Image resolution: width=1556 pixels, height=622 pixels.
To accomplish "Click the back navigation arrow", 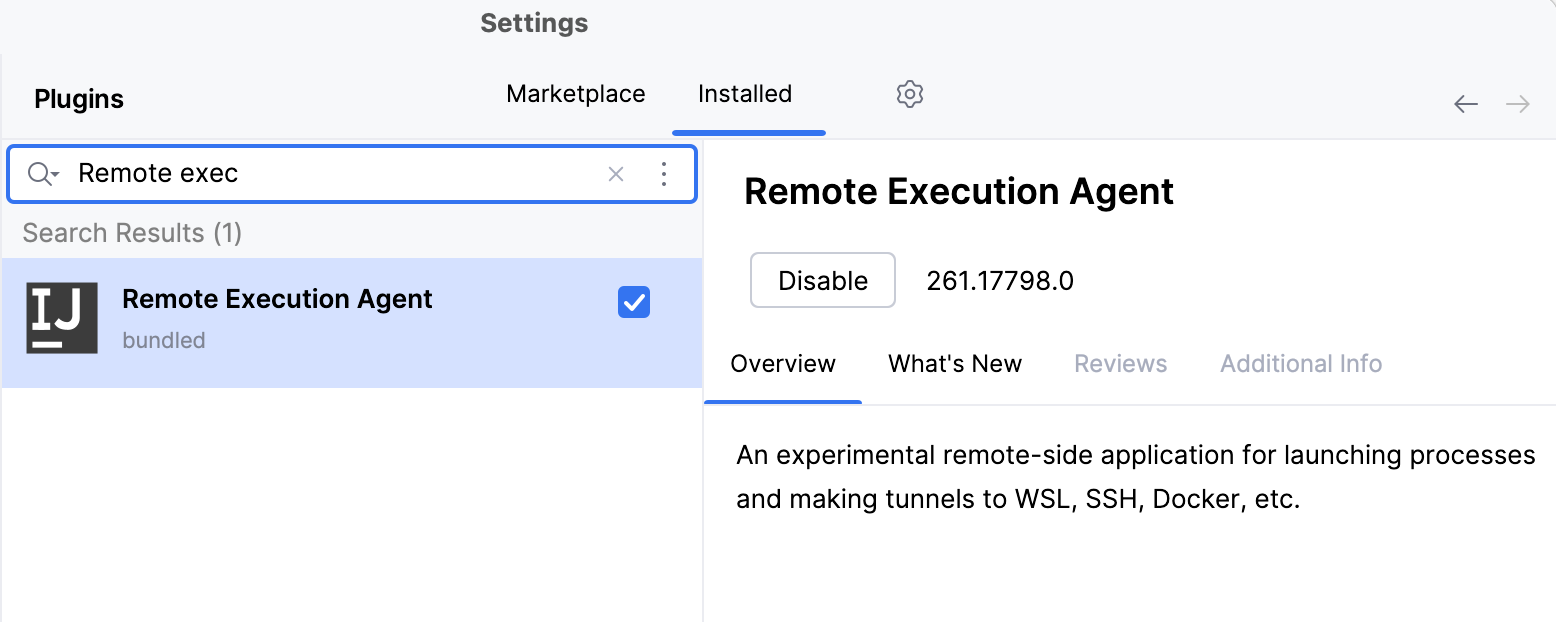I will 1465,103.
